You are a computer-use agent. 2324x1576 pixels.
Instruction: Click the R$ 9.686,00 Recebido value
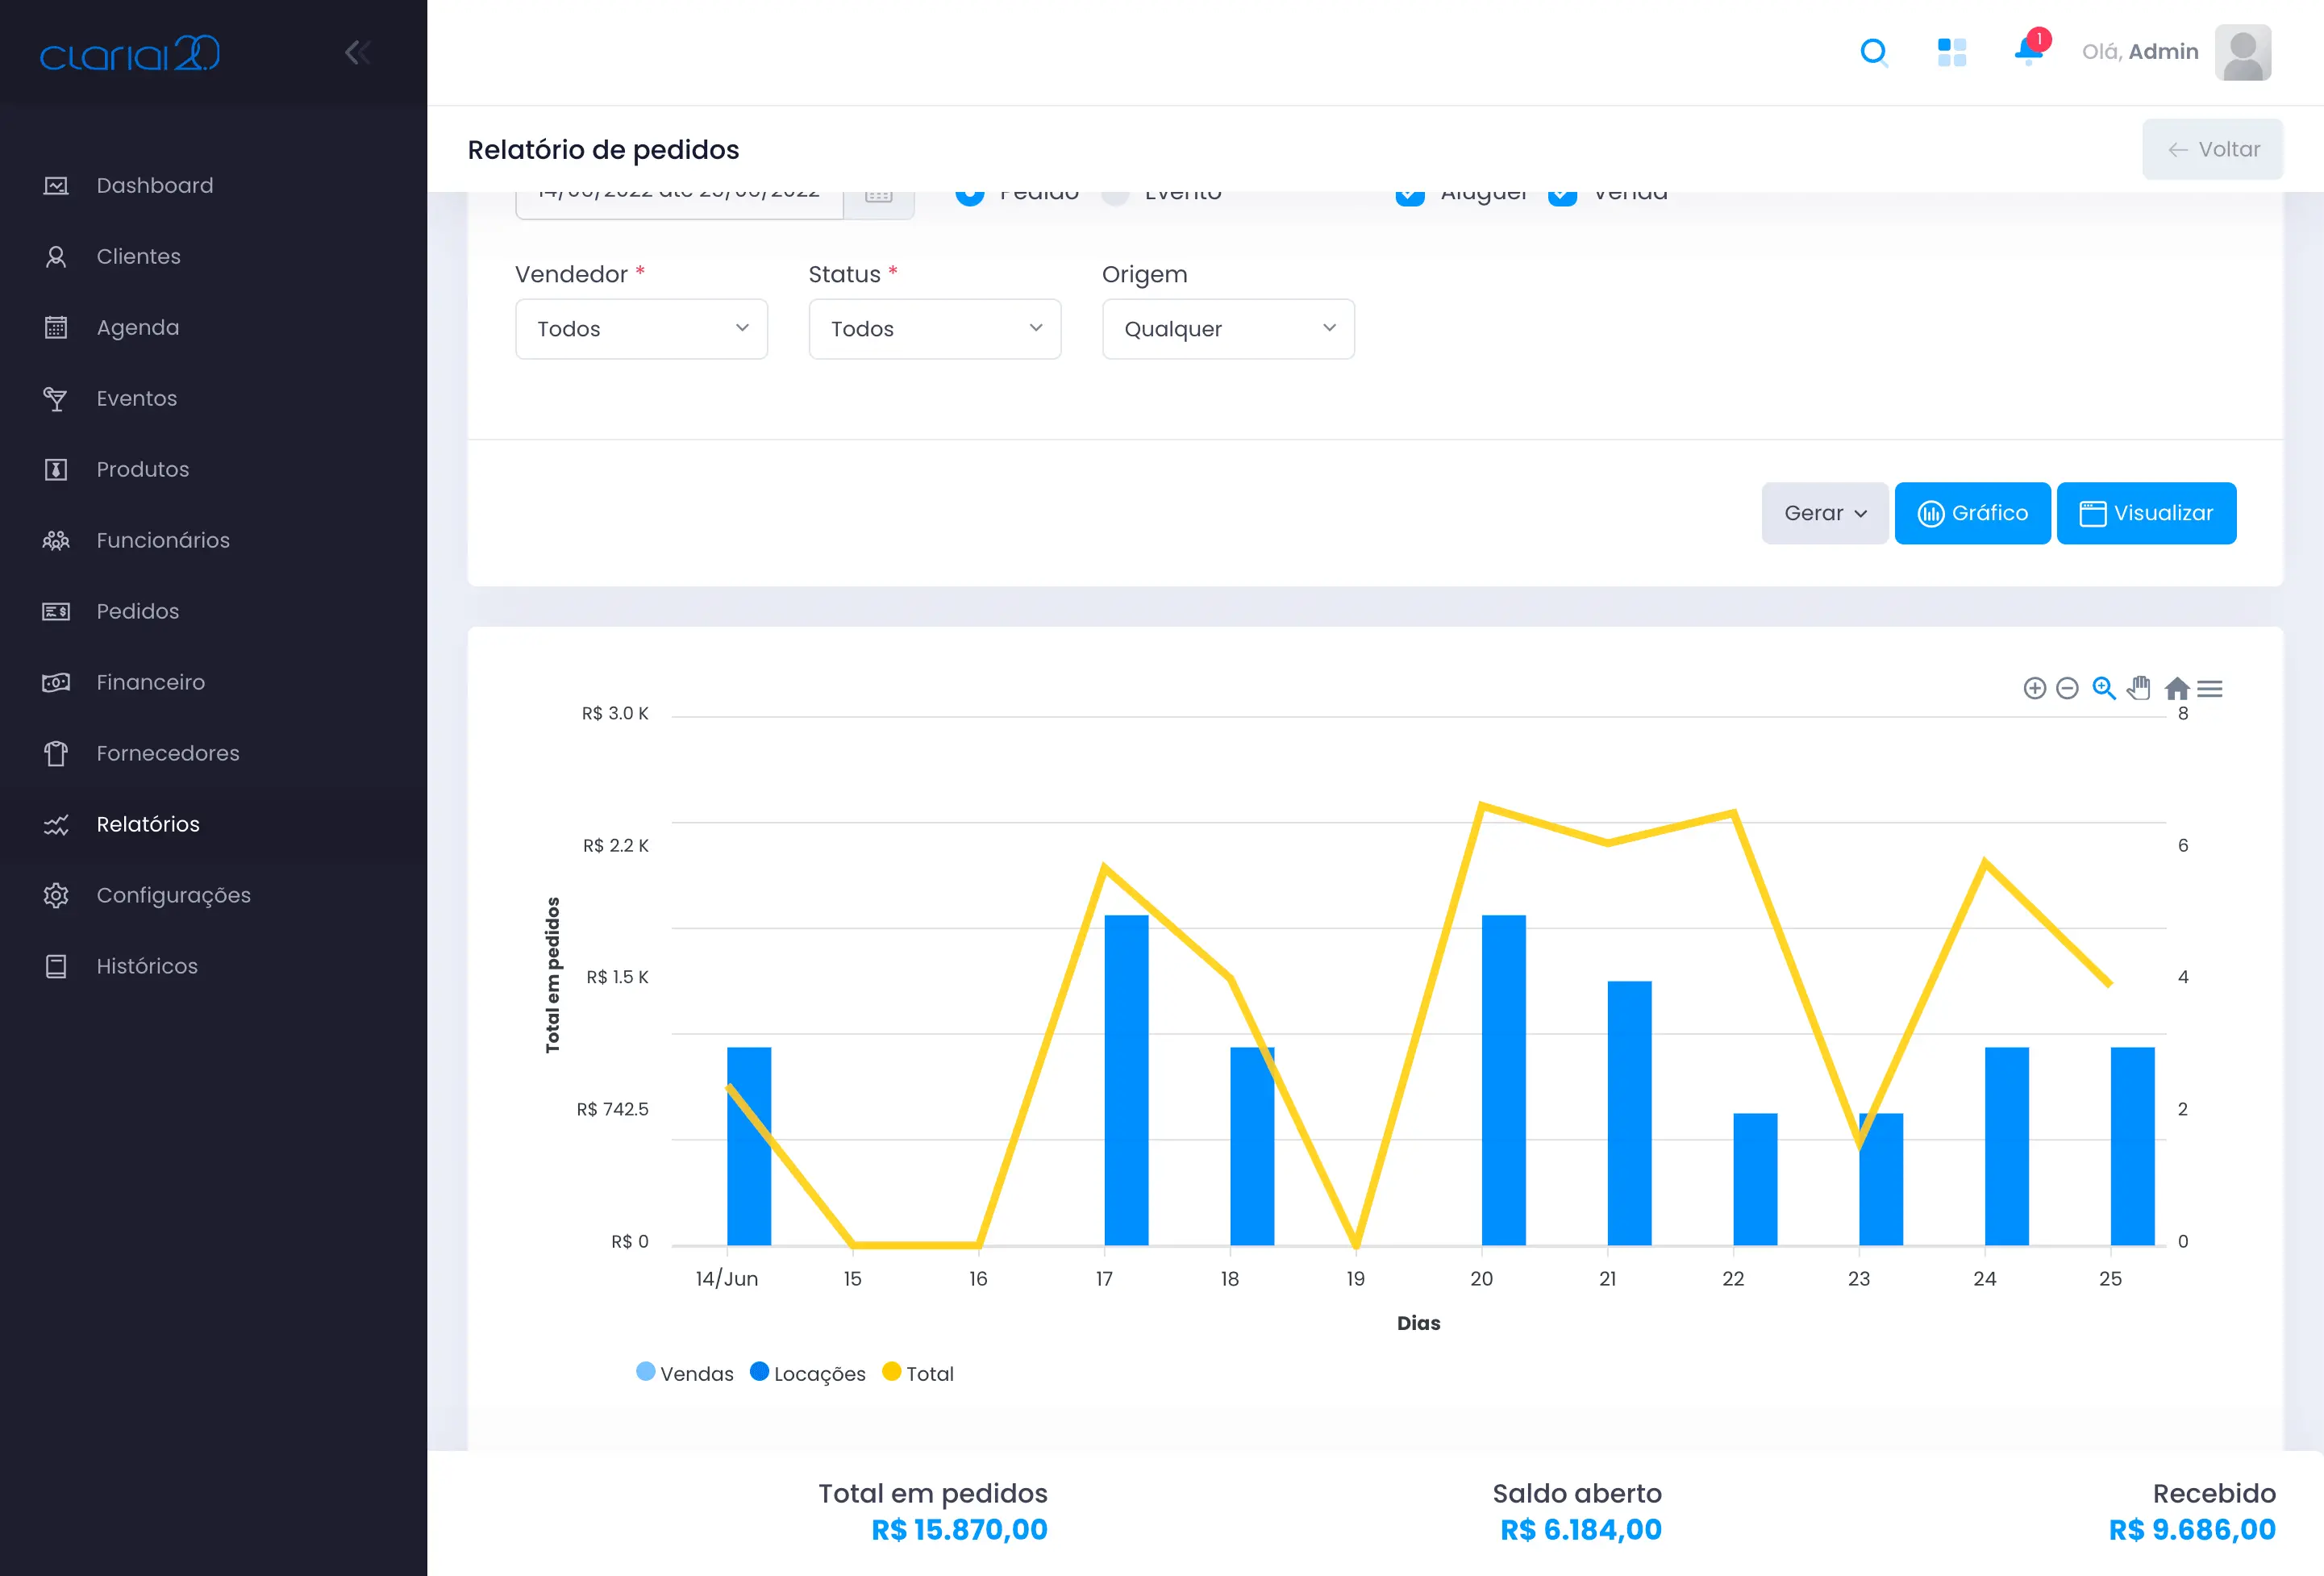click(x=2192, y=1530)
